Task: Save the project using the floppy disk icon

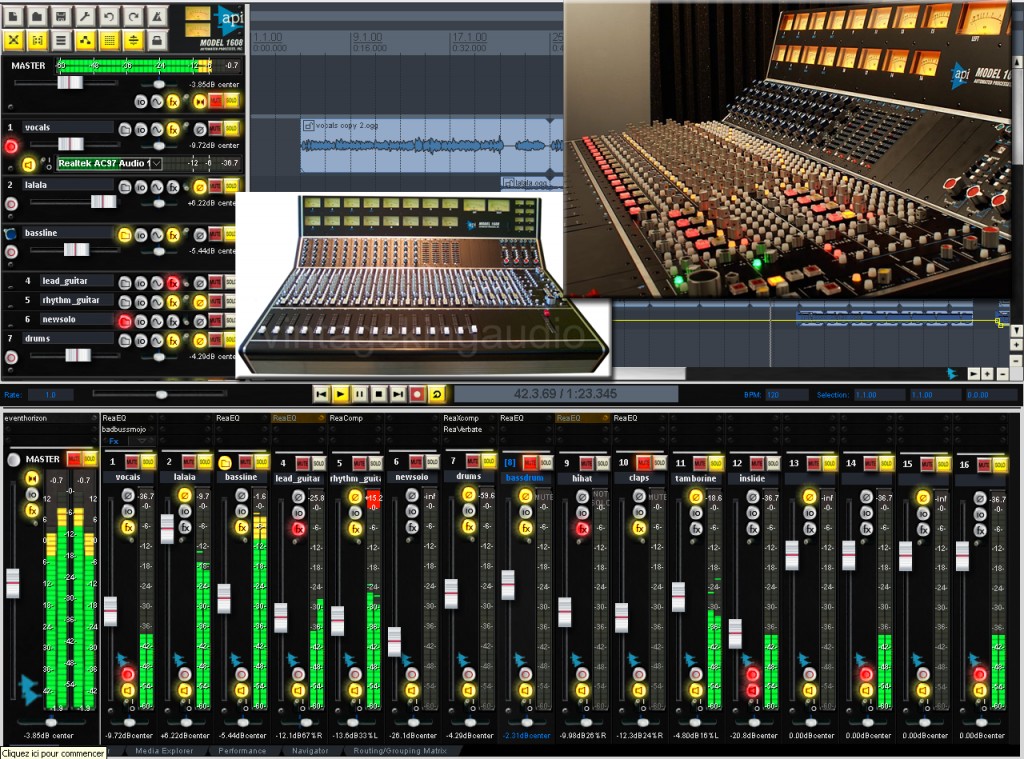Action: click(x=61, y=18)
